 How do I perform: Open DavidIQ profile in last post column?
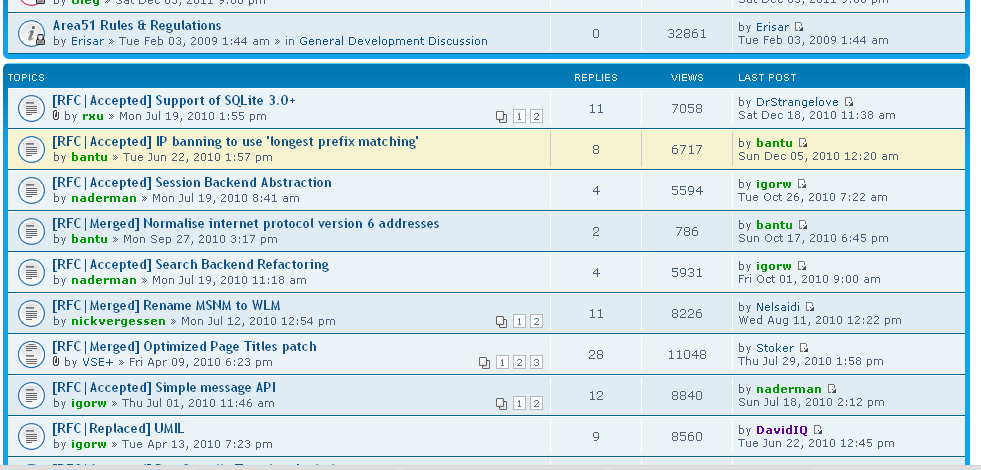(x=781, y=431)
